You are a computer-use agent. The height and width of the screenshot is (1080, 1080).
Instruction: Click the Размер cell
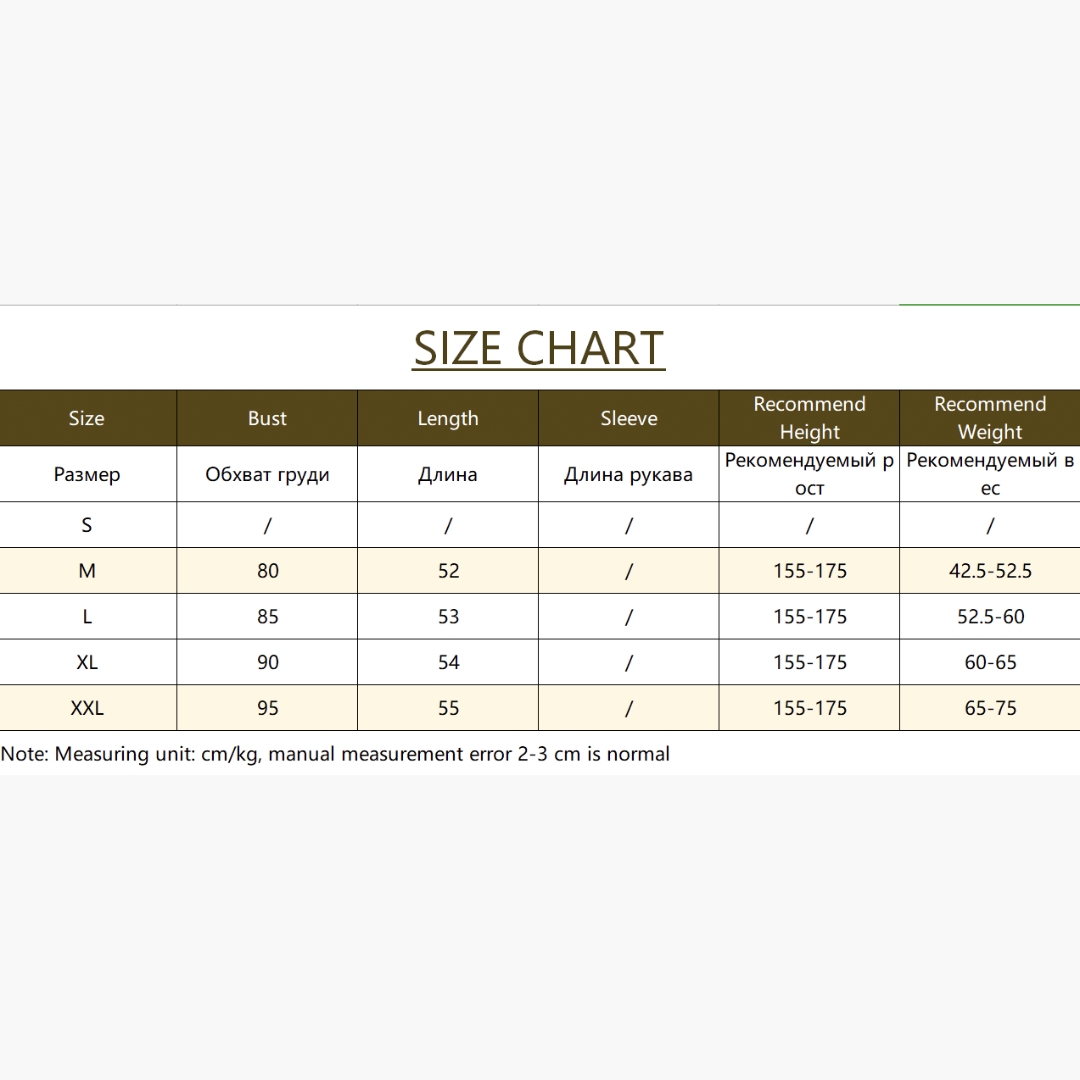coord(87,474)
